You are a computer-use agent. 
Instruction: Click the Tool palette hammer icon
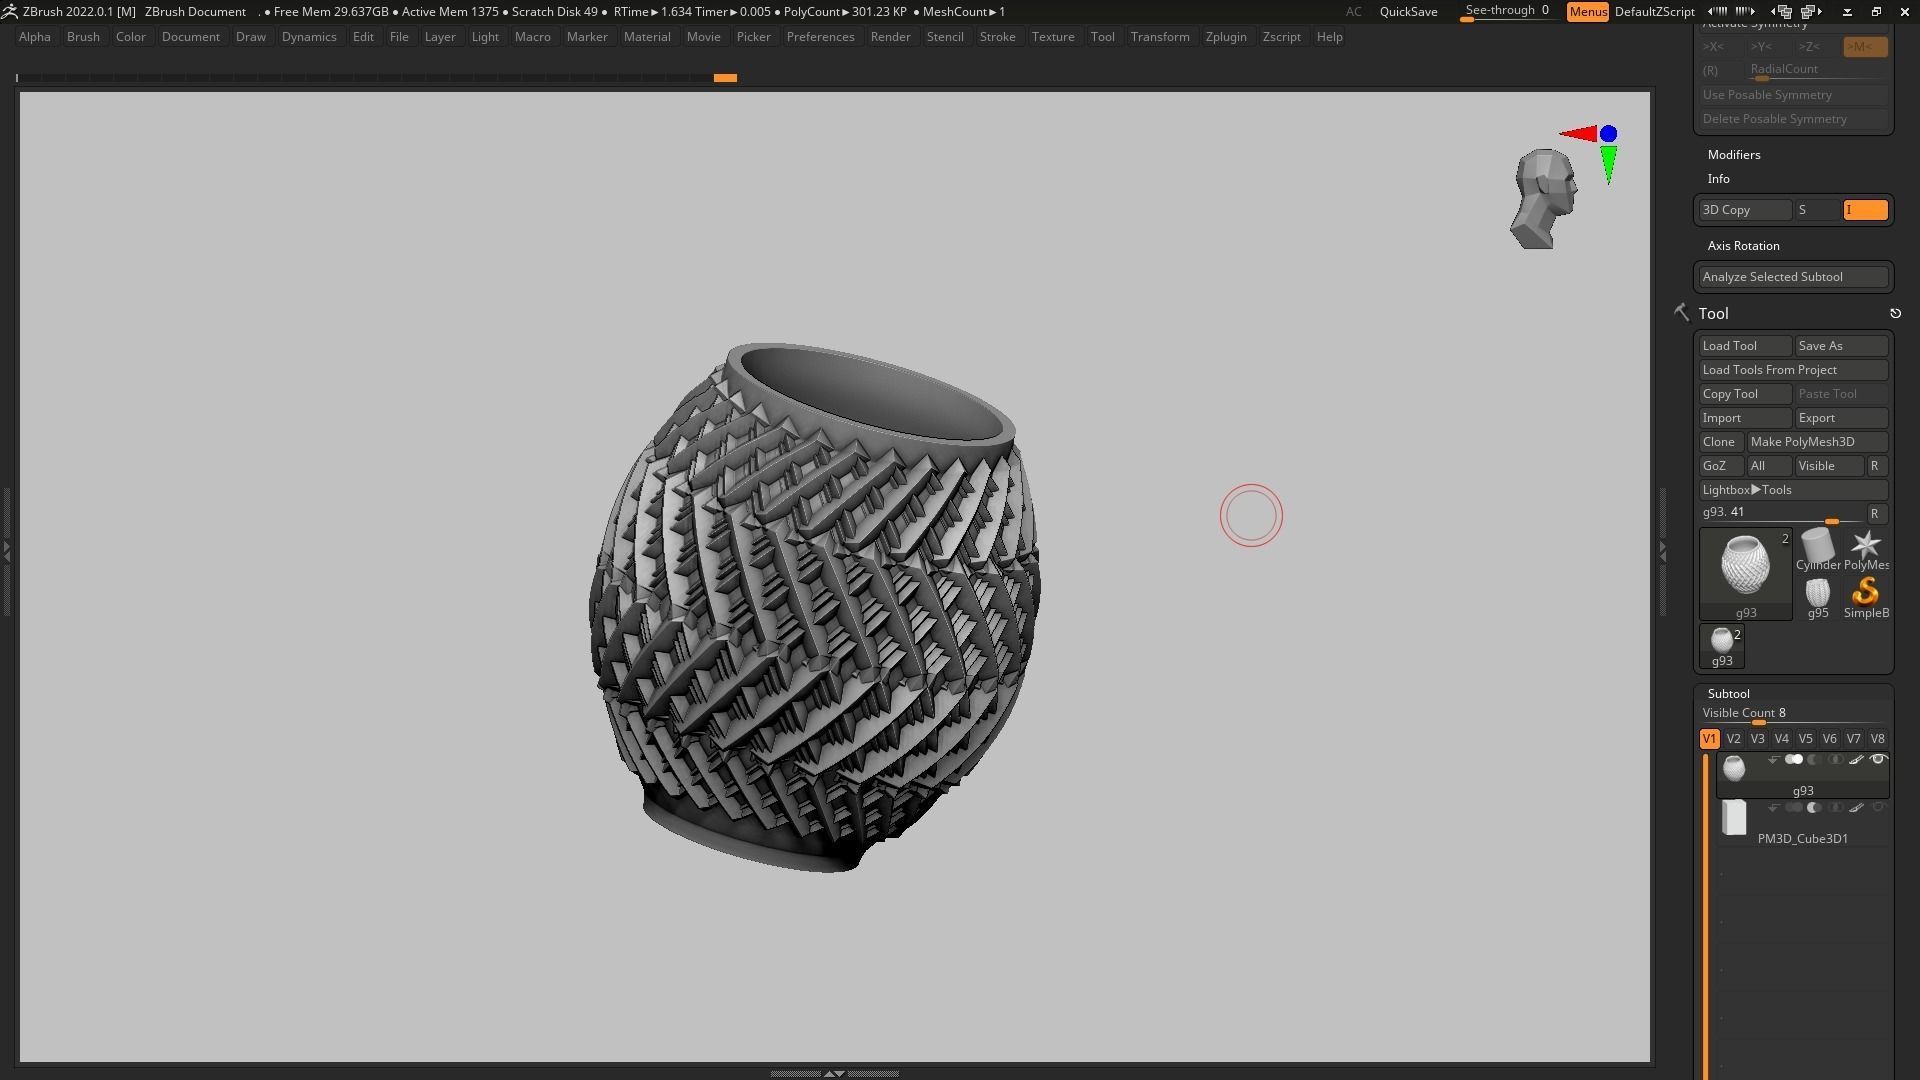pos(1681,313)
